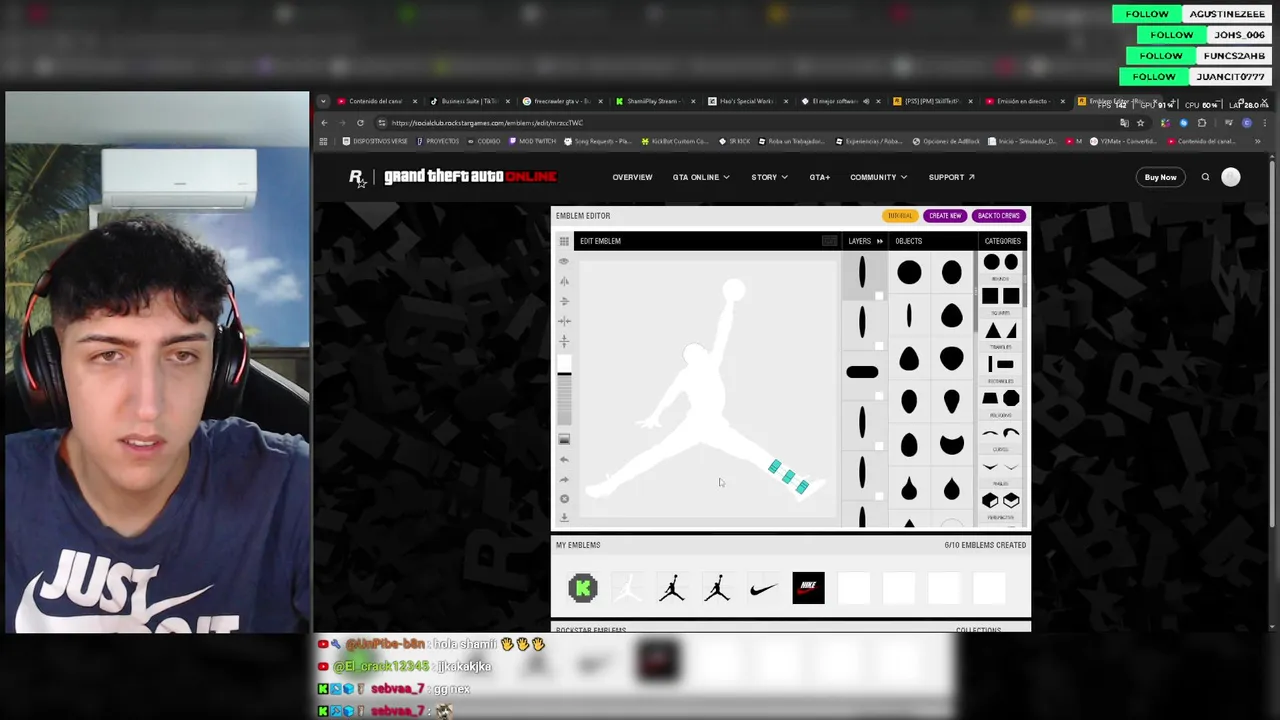Viewport: 1280px width, 720px height.
Task: Undo the last emblem edit
Action: click(x=564, y=459)
